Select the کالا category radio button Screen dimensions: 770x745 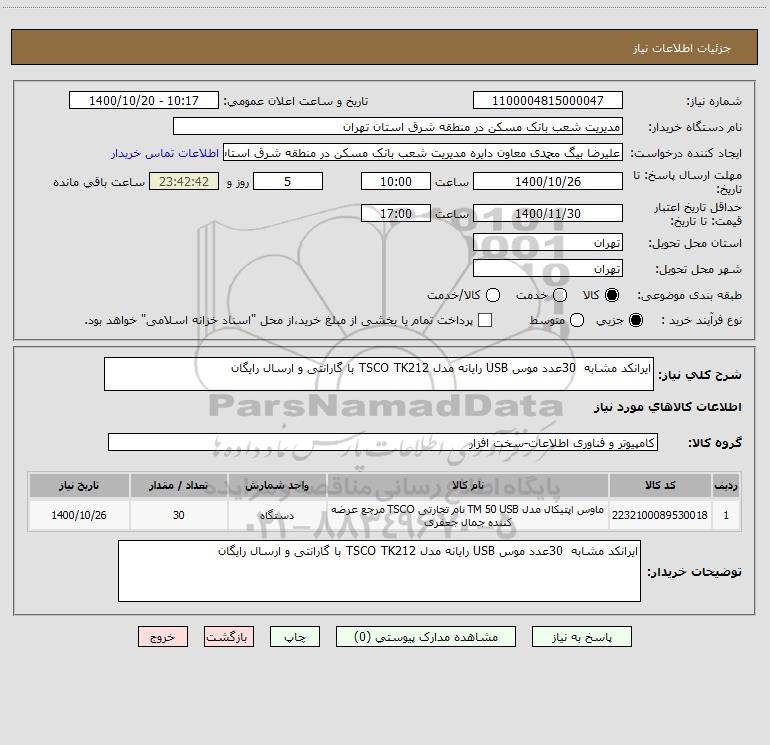pos(612,295)
